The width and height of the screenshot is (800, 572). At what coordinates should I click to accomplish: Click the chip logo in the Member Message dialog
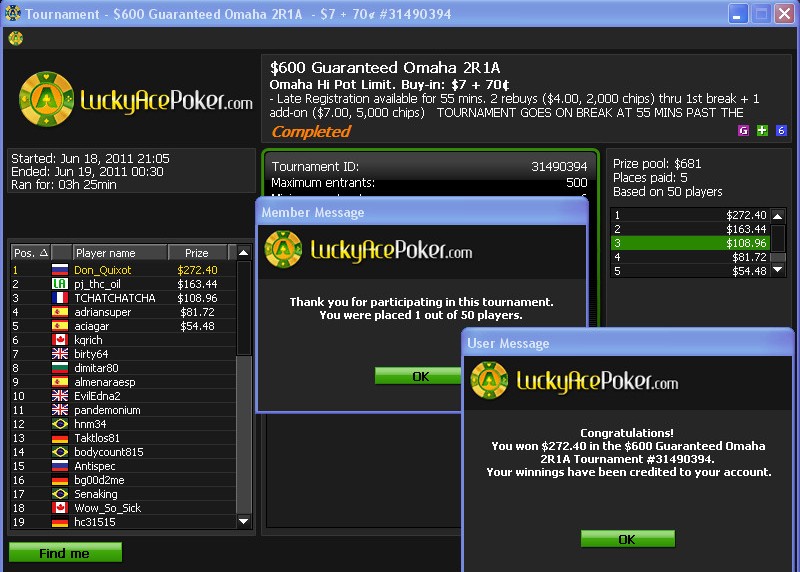pos(283,250)
